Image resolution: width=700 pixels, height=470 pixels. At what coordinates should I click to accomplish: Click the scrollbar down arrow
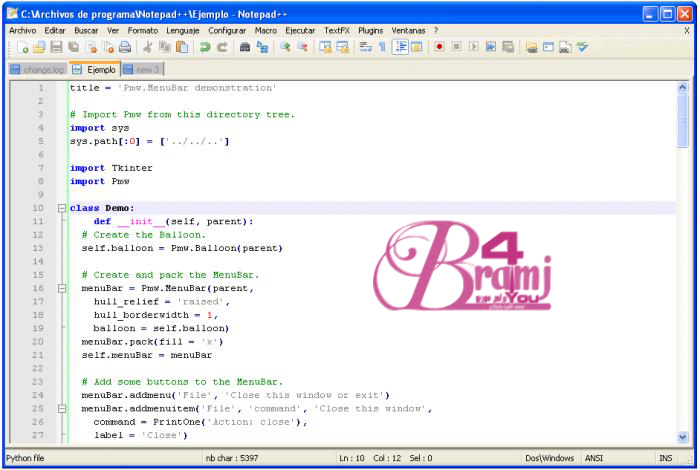(682, 437)
